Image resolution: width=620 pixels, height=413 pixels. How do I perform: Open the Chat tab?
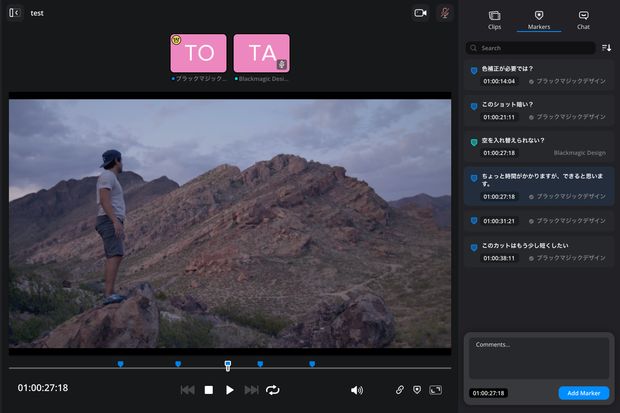tap(583, 19)
